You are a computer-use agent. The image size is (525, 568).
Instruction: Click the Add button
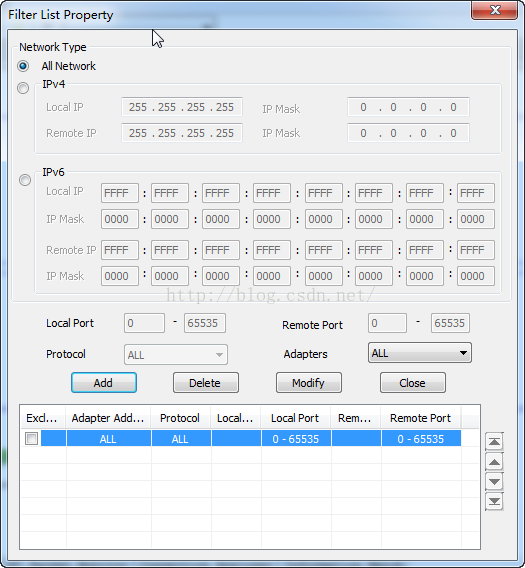click(104, 383)
